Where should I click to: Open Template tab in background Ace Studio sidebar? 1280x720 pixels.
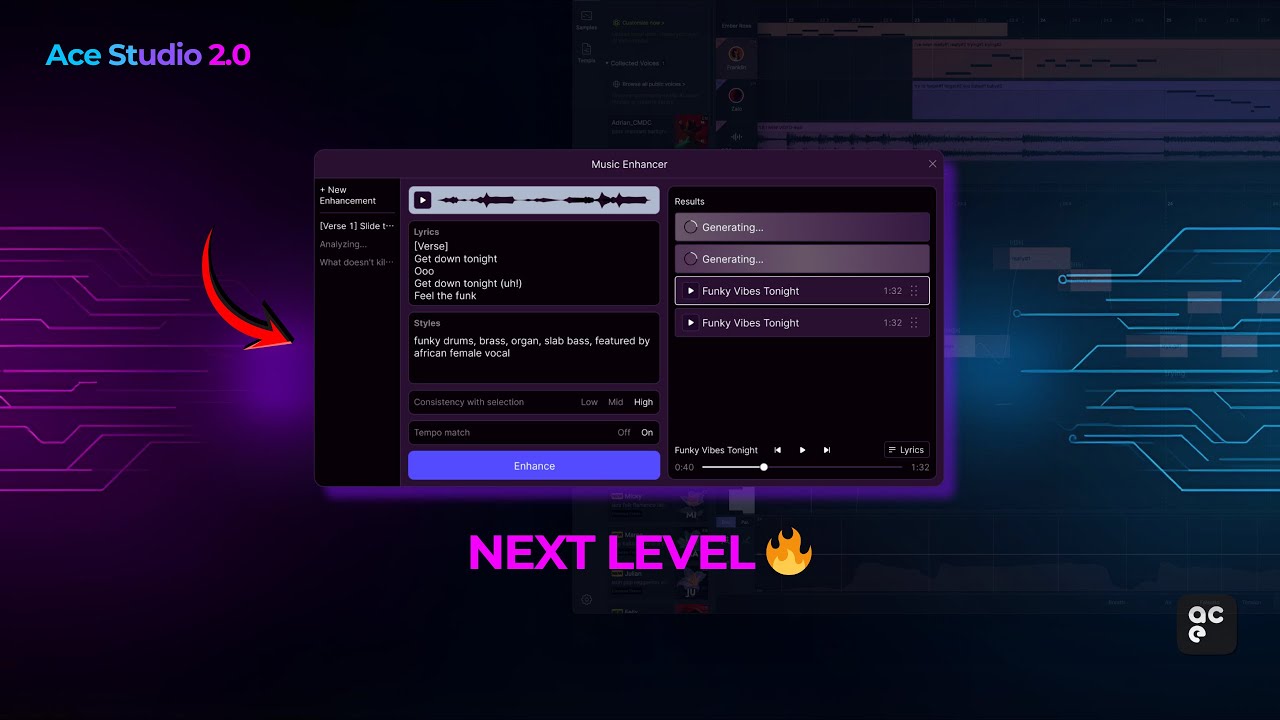point(586,53)
